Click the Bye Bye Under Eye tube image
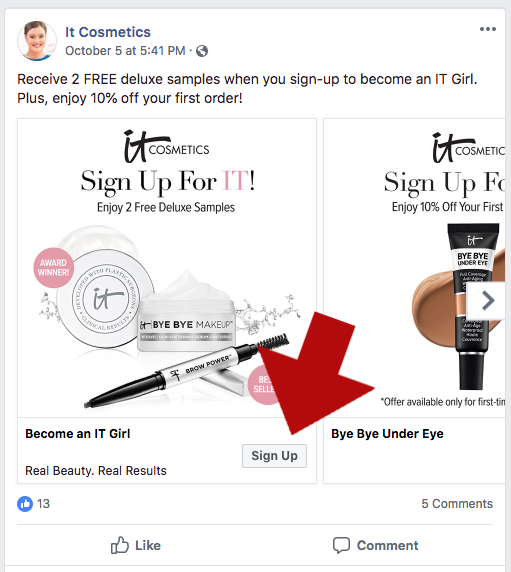Screen dimensions: 511x572 472,306
